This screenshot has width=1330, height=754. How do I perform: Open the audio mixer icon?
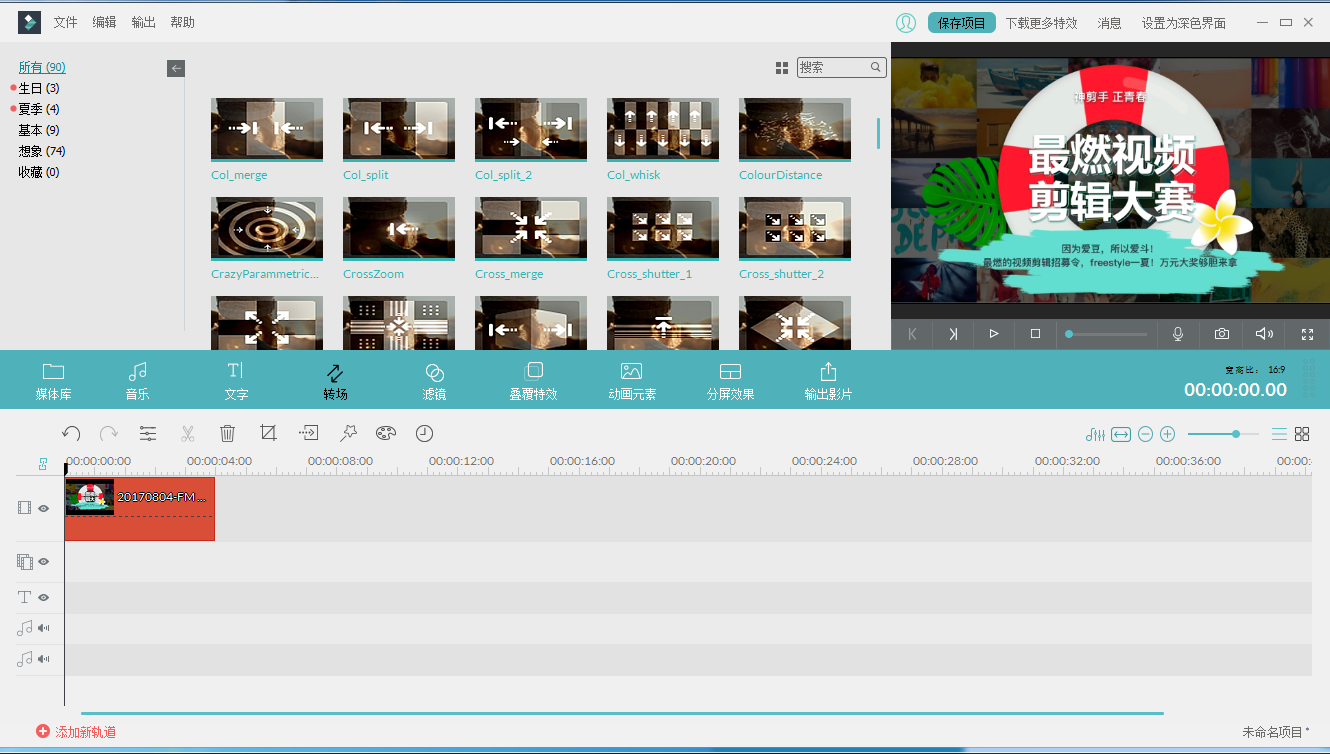(1095, 434)
